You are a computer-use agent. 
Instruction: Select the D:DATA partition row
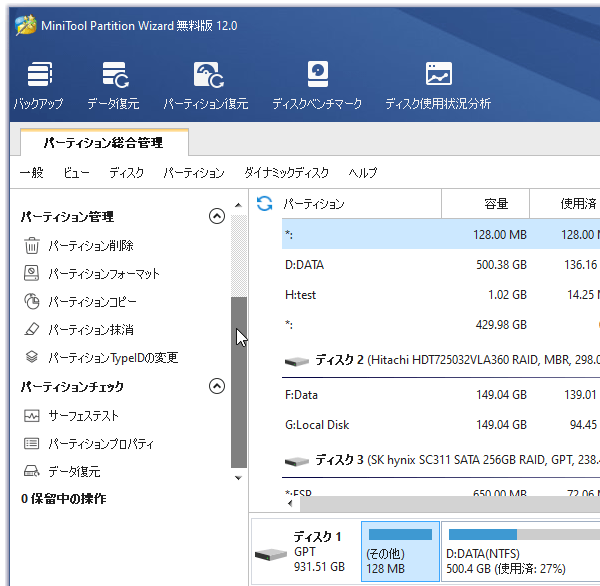click(x=441, y=264)
